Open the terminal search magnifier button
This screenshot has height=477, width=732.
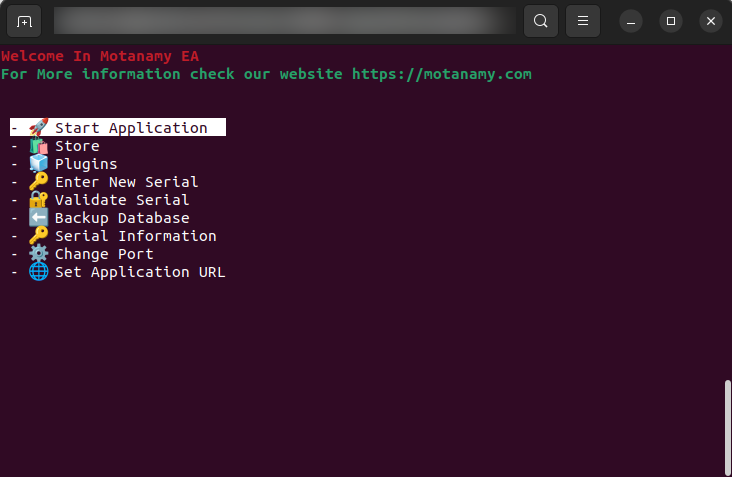(x=540, y=21)
